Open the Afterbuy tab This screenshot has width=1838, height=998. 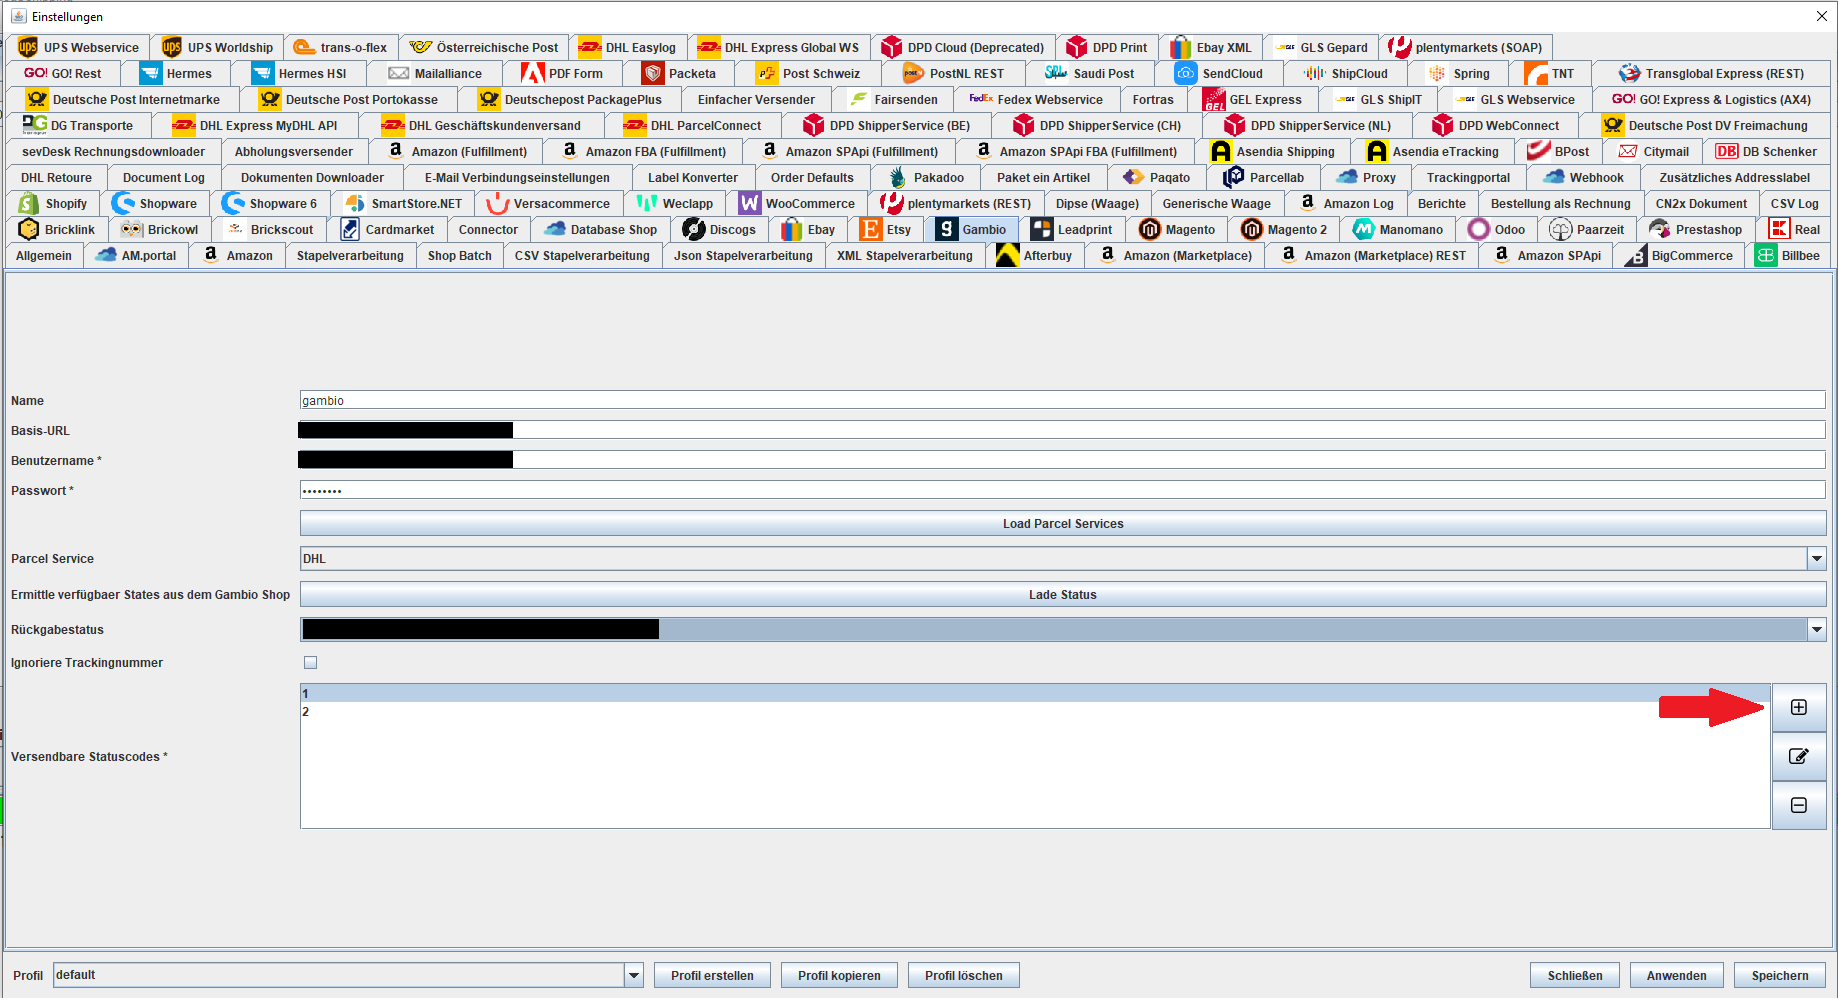pyautogui.click(x=1034, y=255)
